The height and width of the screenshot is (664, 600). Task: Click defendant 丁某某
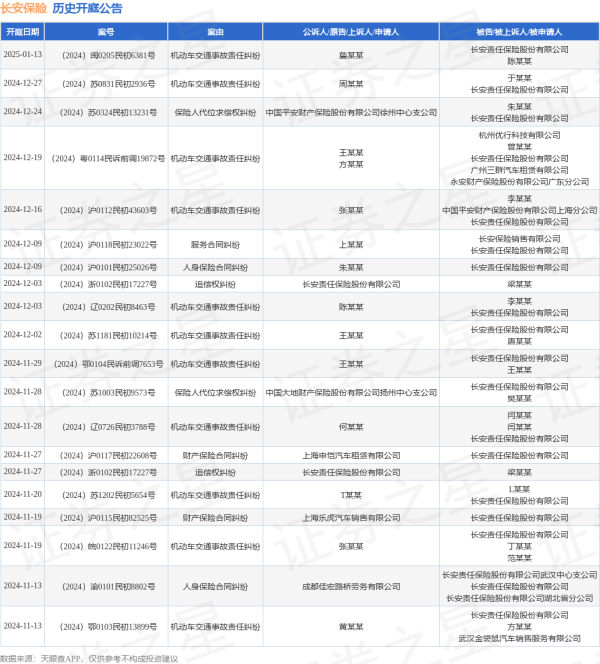[519, 546]
